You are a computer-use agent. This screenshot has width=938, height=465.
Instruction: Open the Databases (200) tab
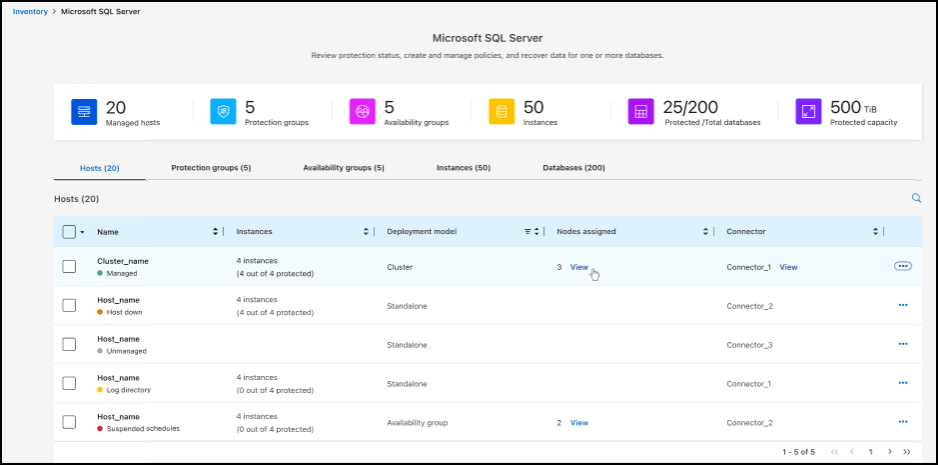(573, 168)
